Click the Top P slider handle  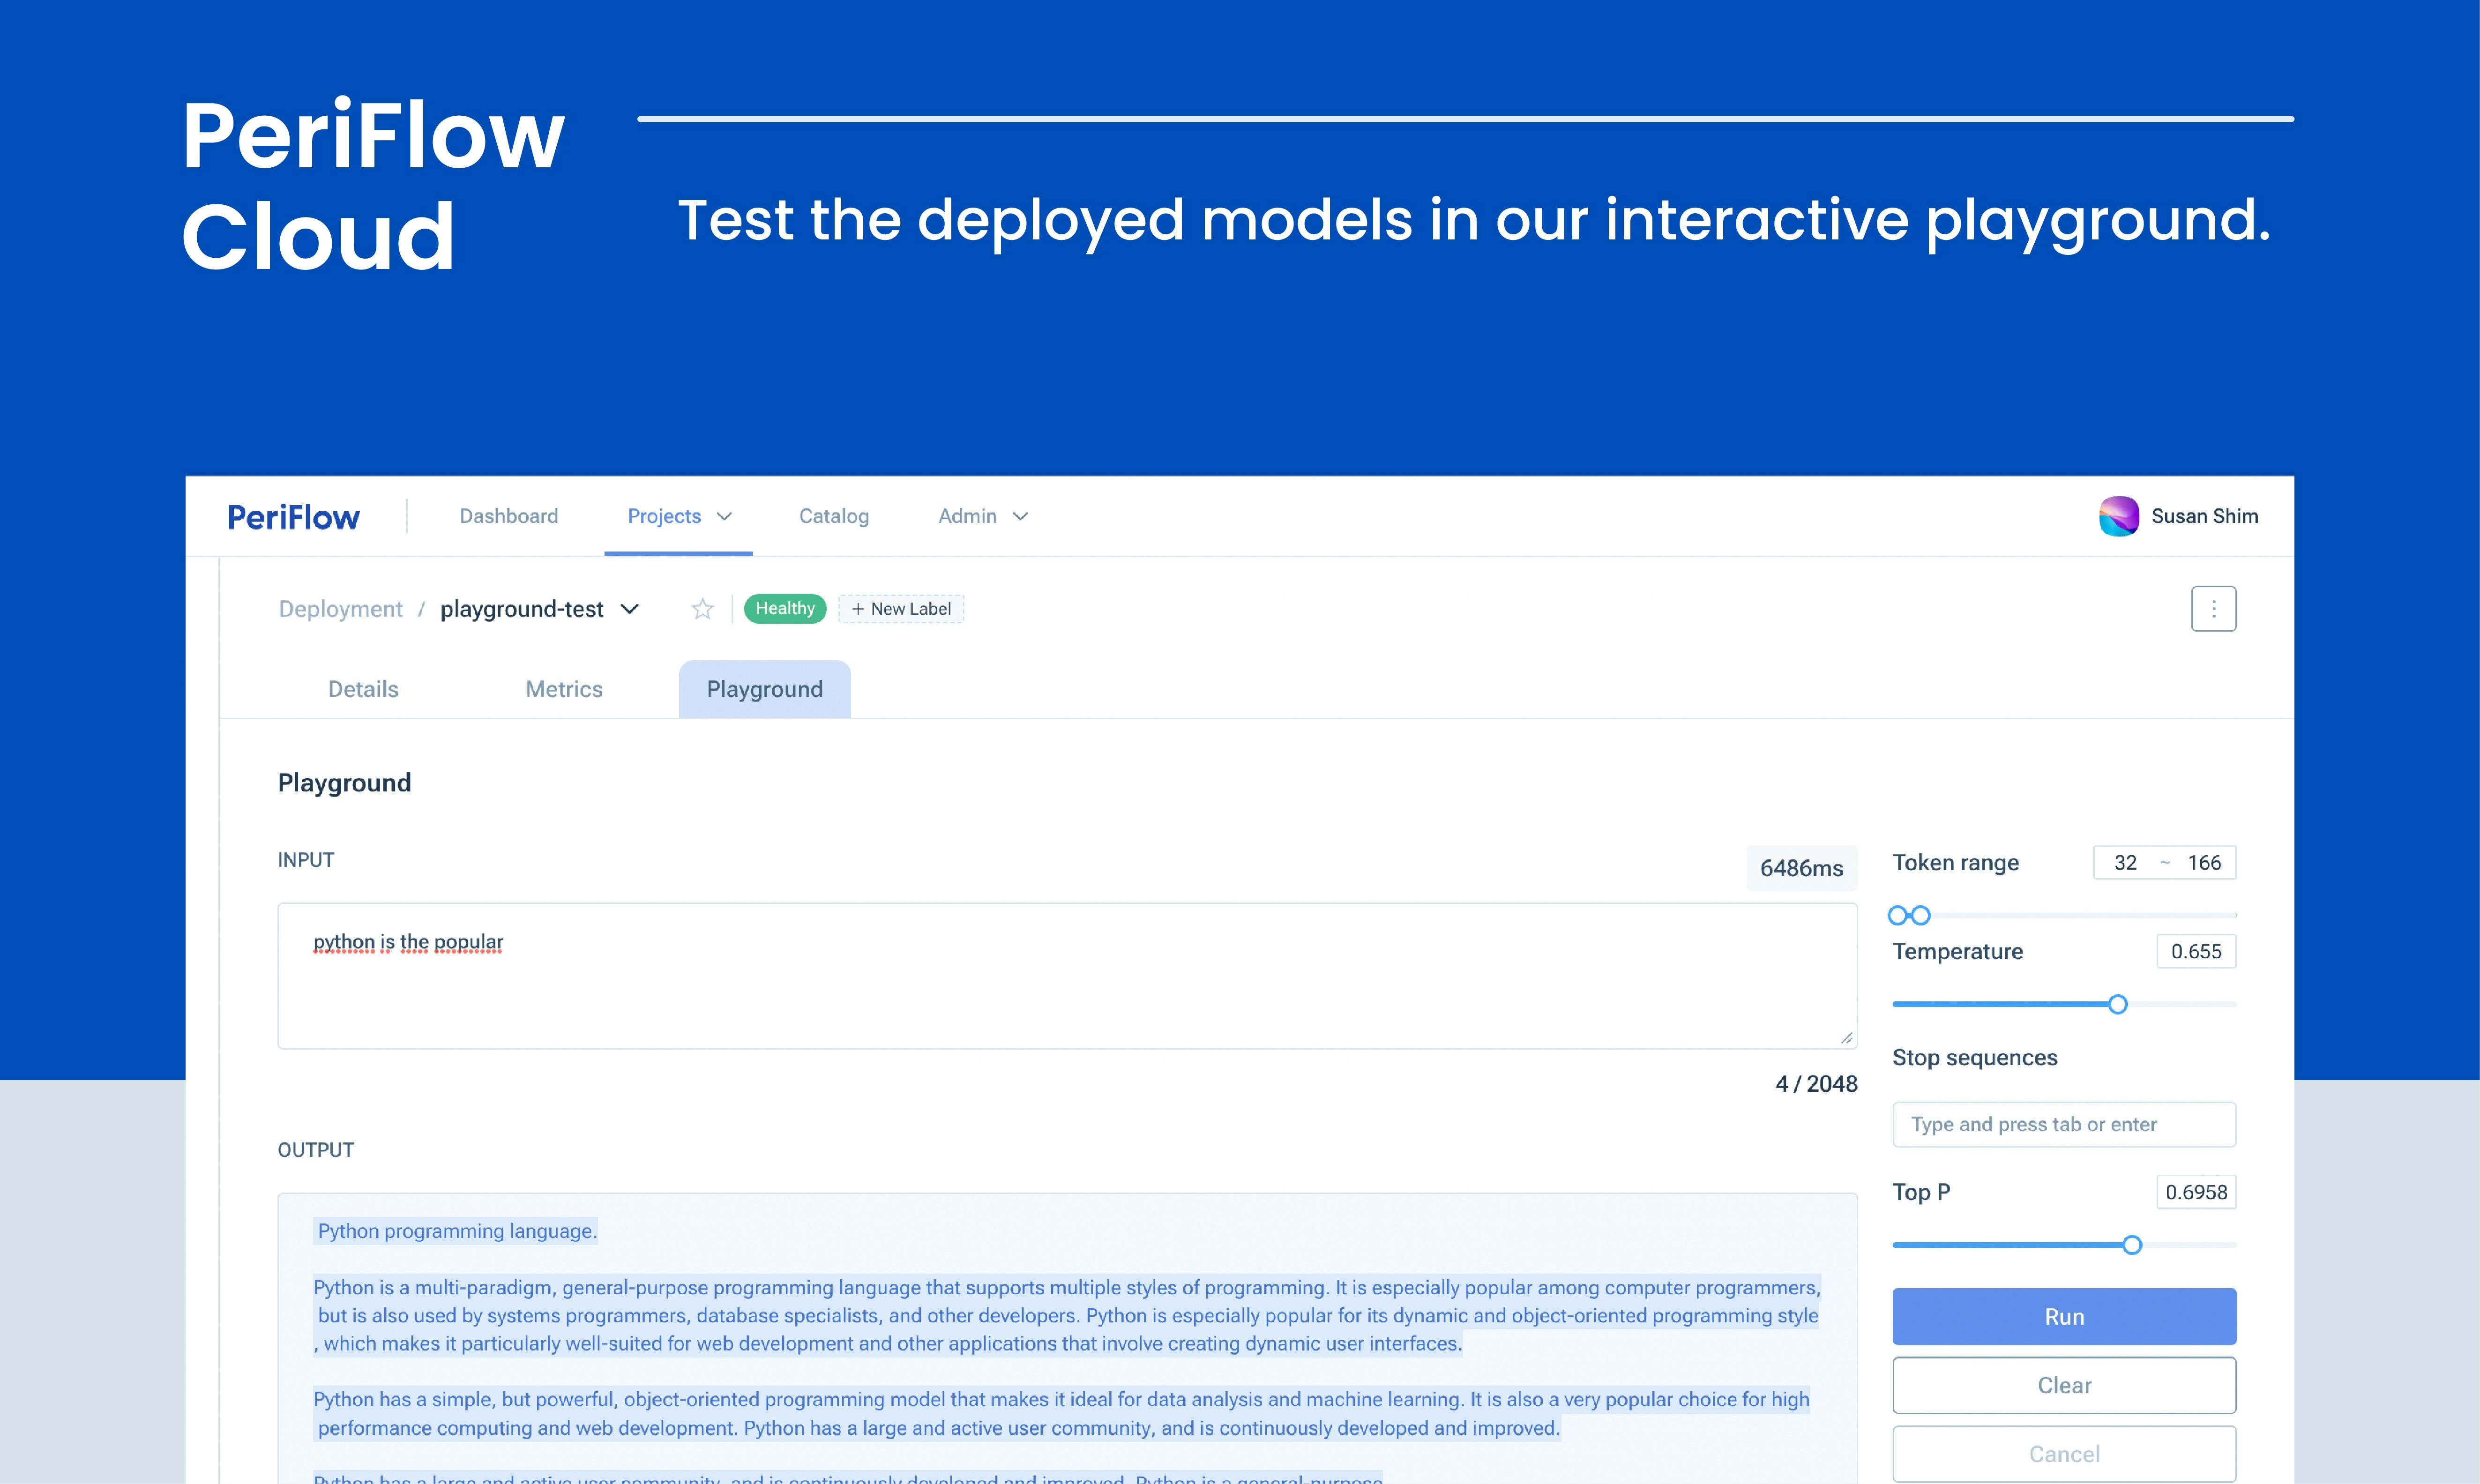[x=2132, y=1245]
